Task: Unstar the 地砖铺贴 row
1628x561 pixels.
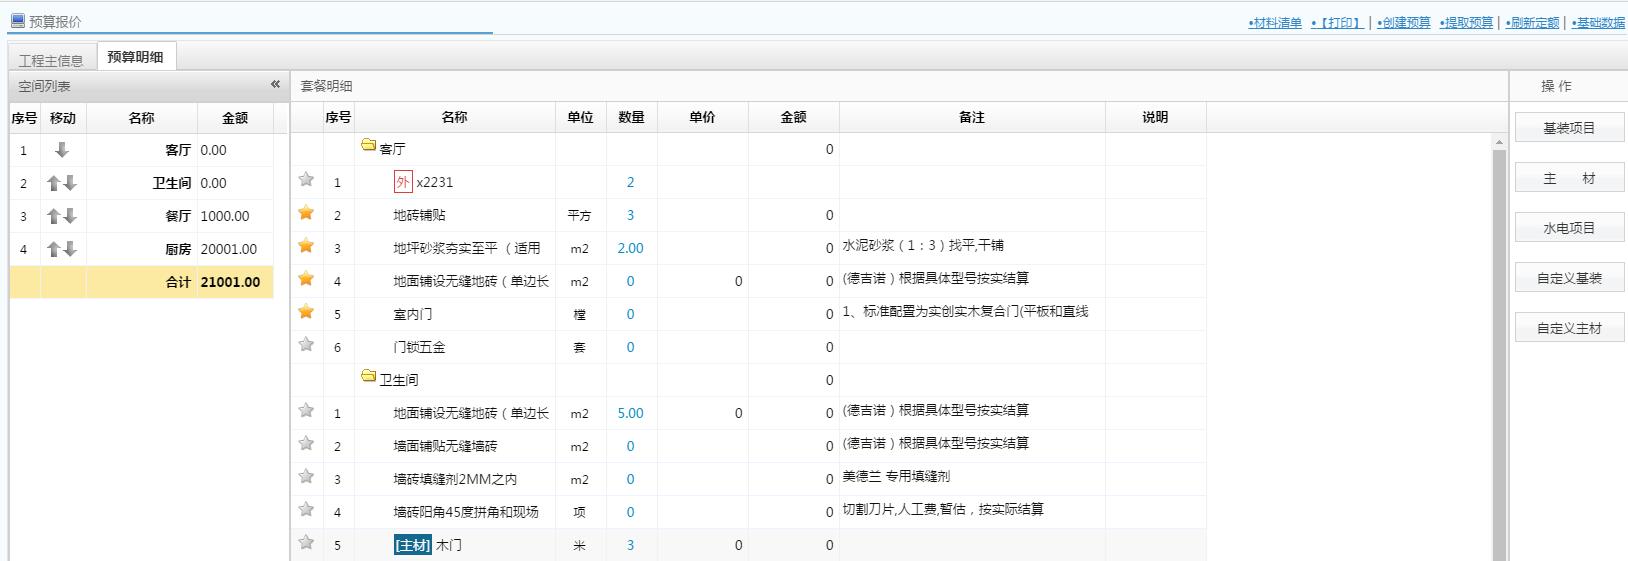Action: pyautogui.click(x=306, y=213)
